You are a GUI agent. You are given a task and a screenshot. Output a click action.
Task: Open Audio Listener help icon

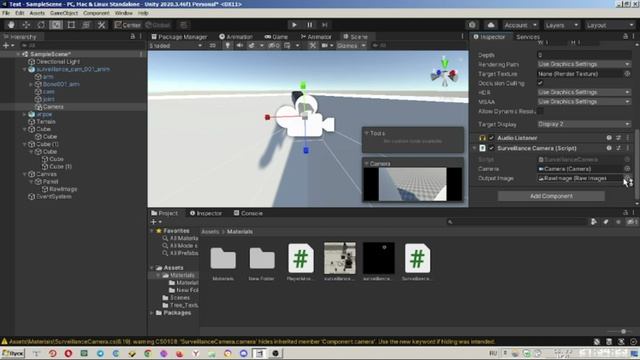coord(609,138)
